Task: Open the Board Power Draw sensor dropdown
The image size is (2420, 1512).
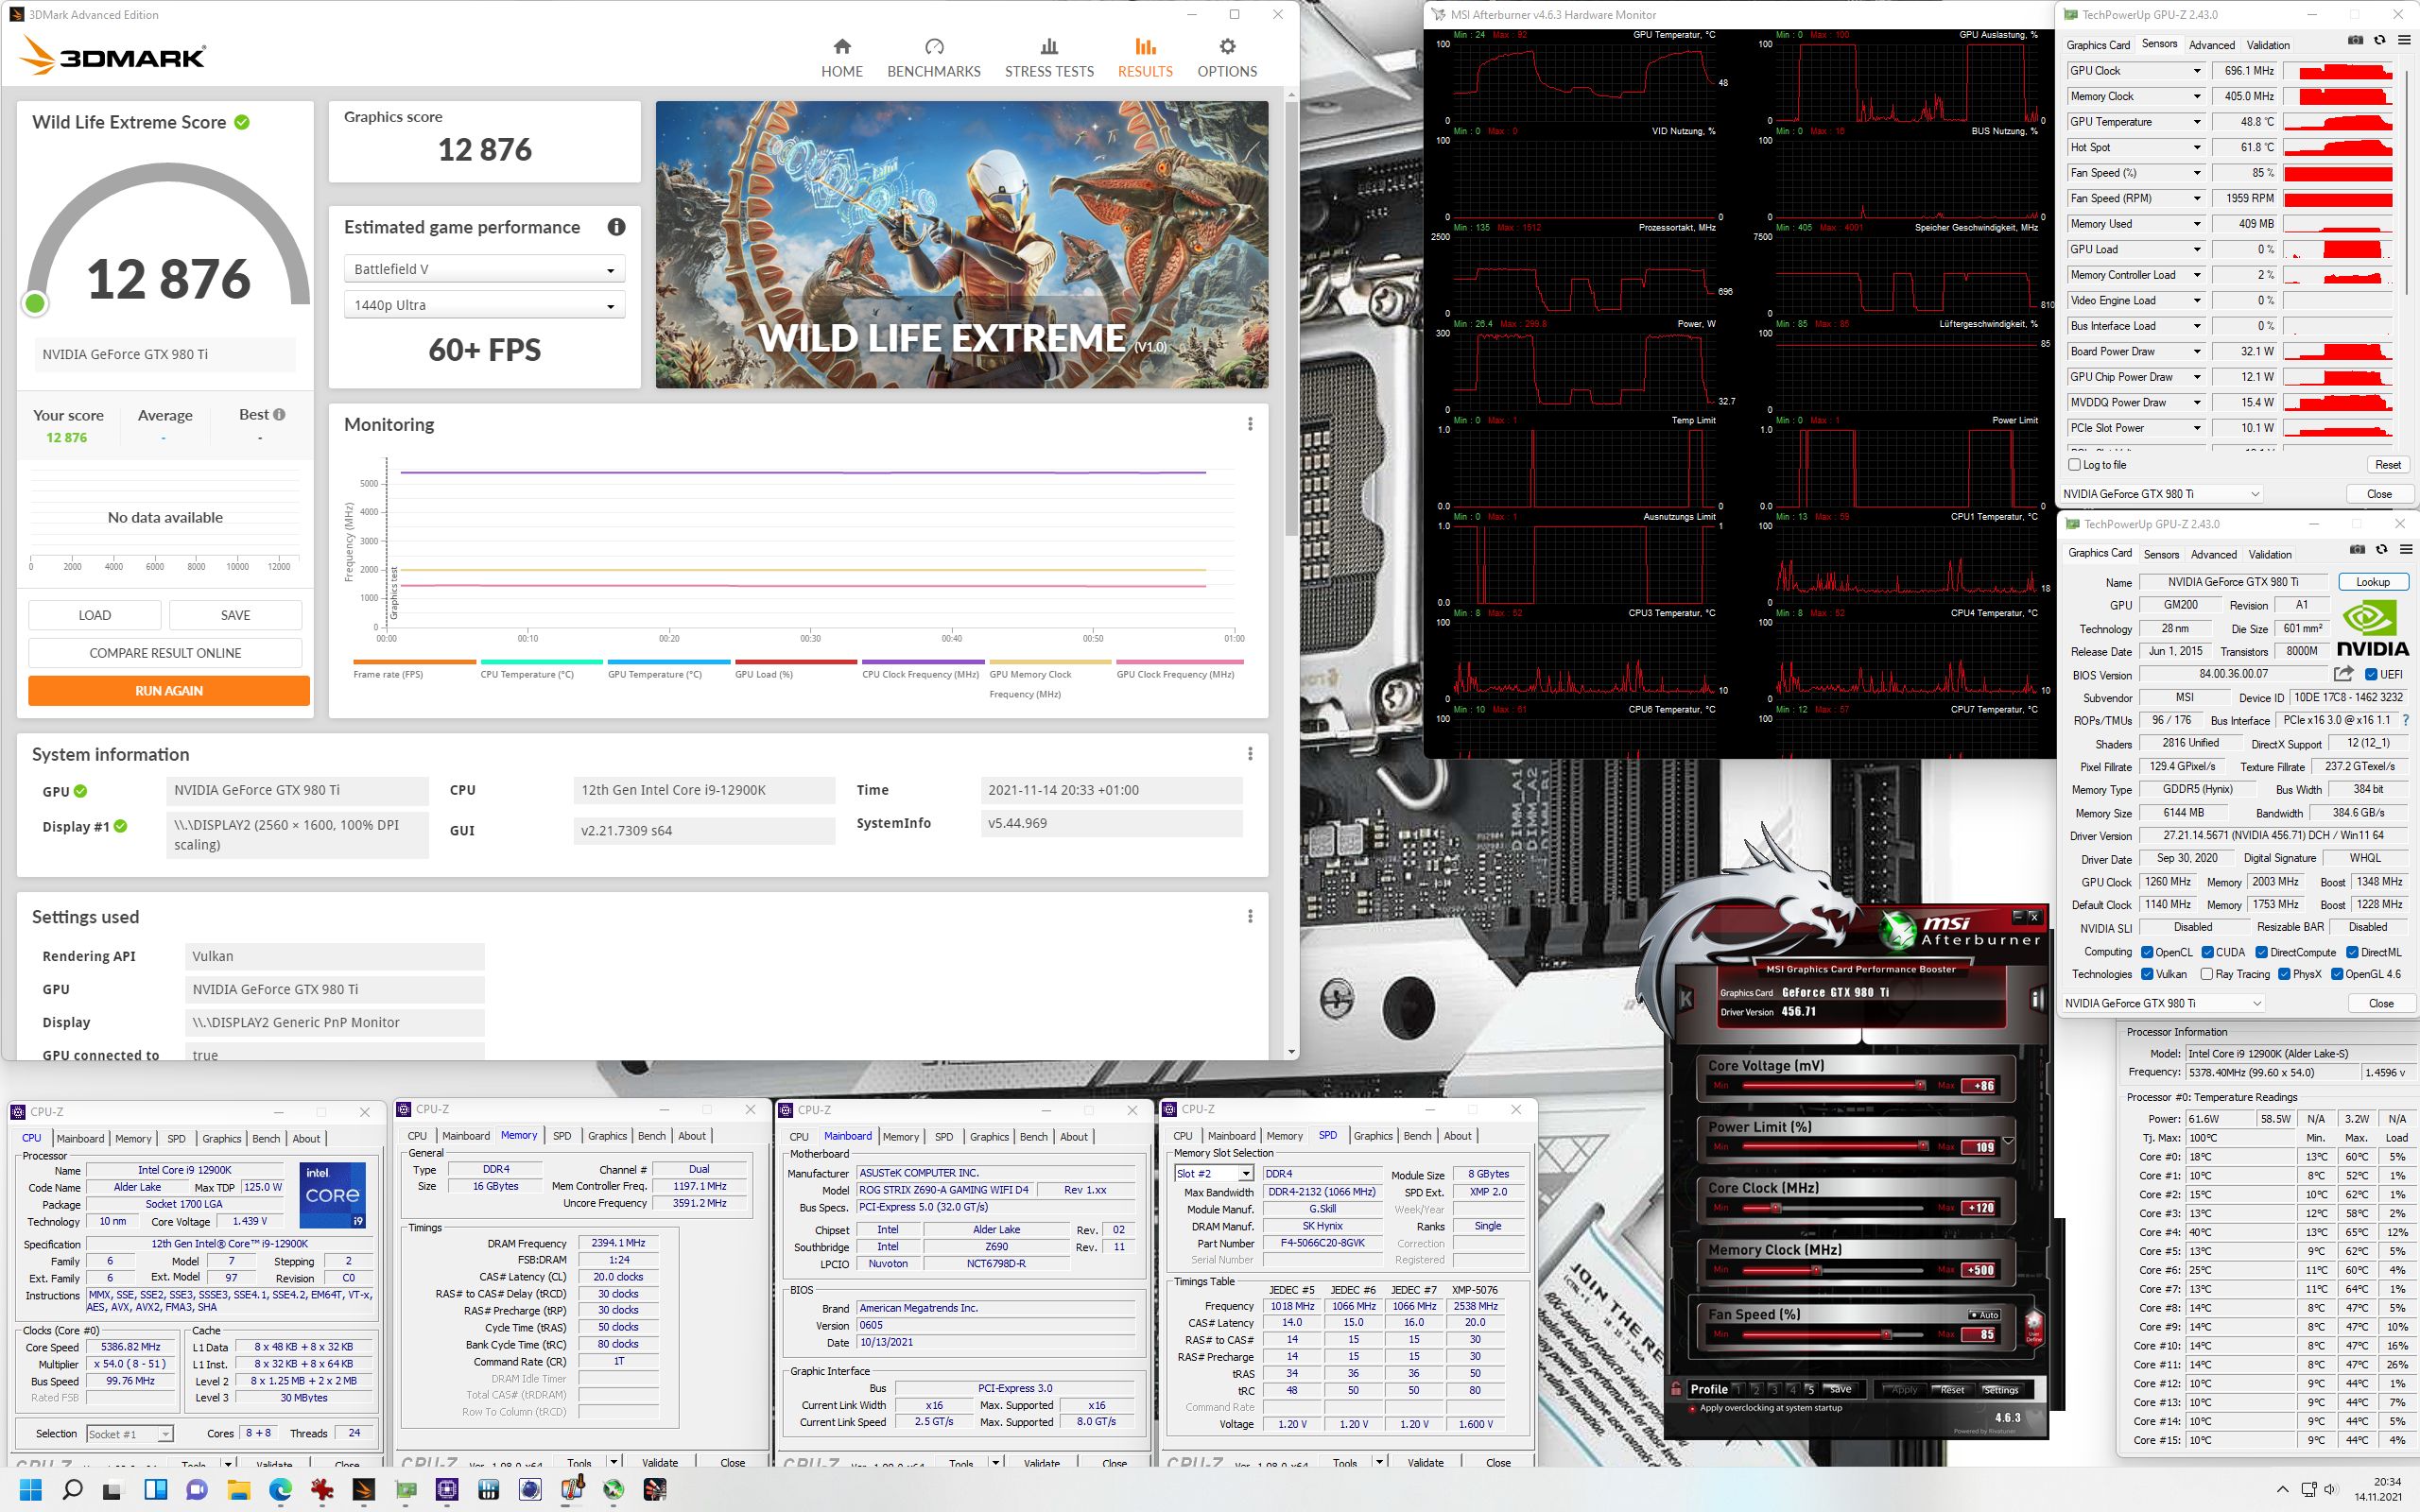Action: [2197, 351]
